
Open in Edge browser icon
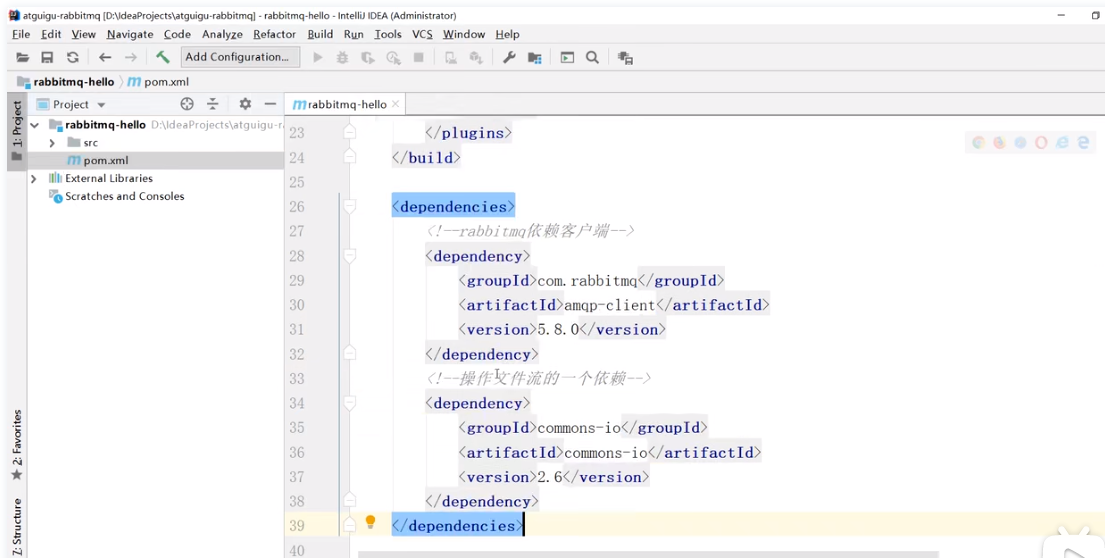coord(1083,142)
